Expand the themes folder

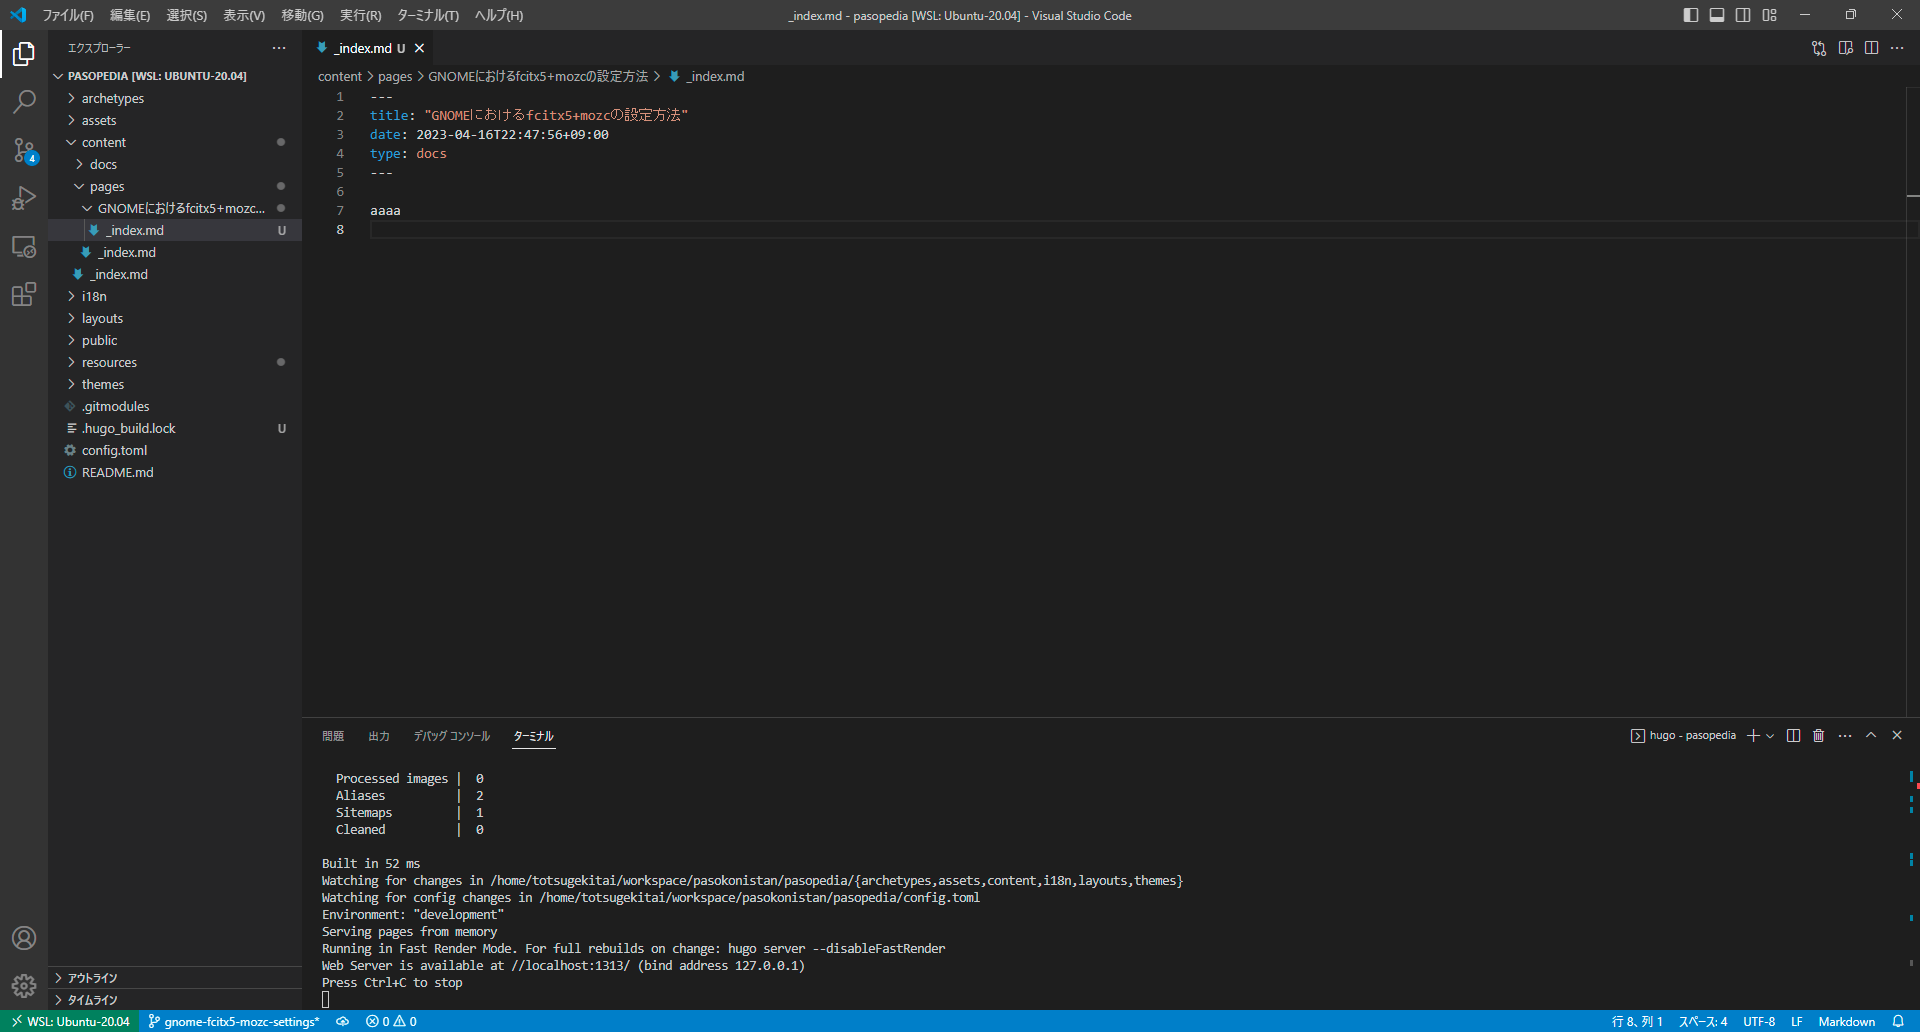pos(102,384)
